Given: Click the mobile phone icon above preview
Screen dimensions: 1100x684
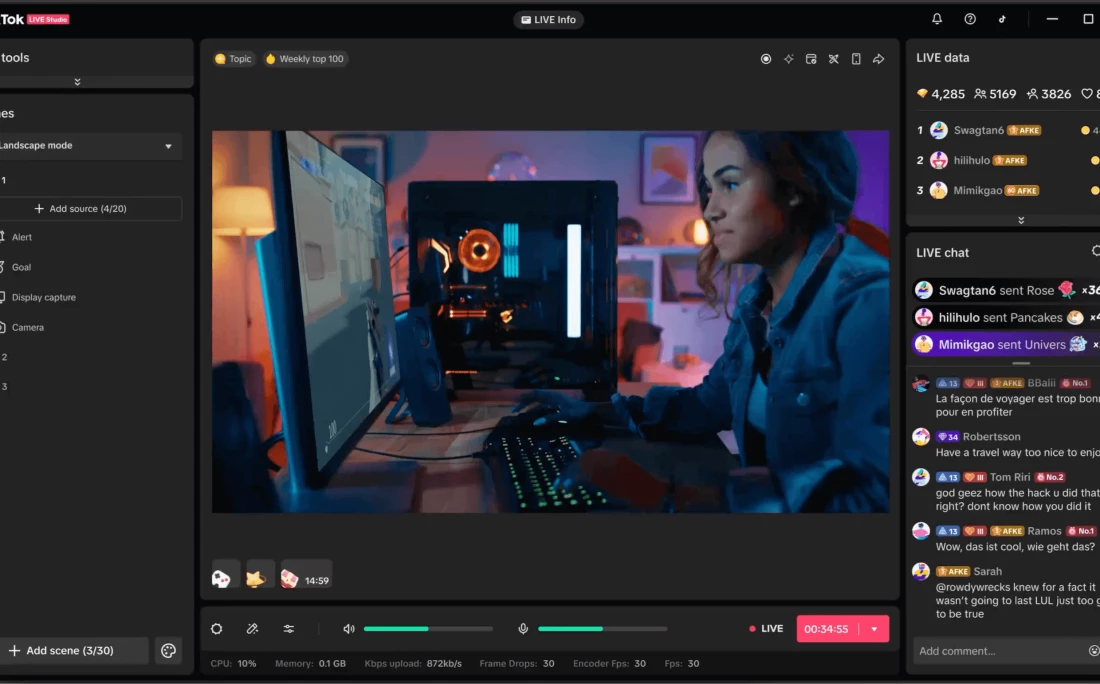Looking at the screenshot, I should click(856, 59).
